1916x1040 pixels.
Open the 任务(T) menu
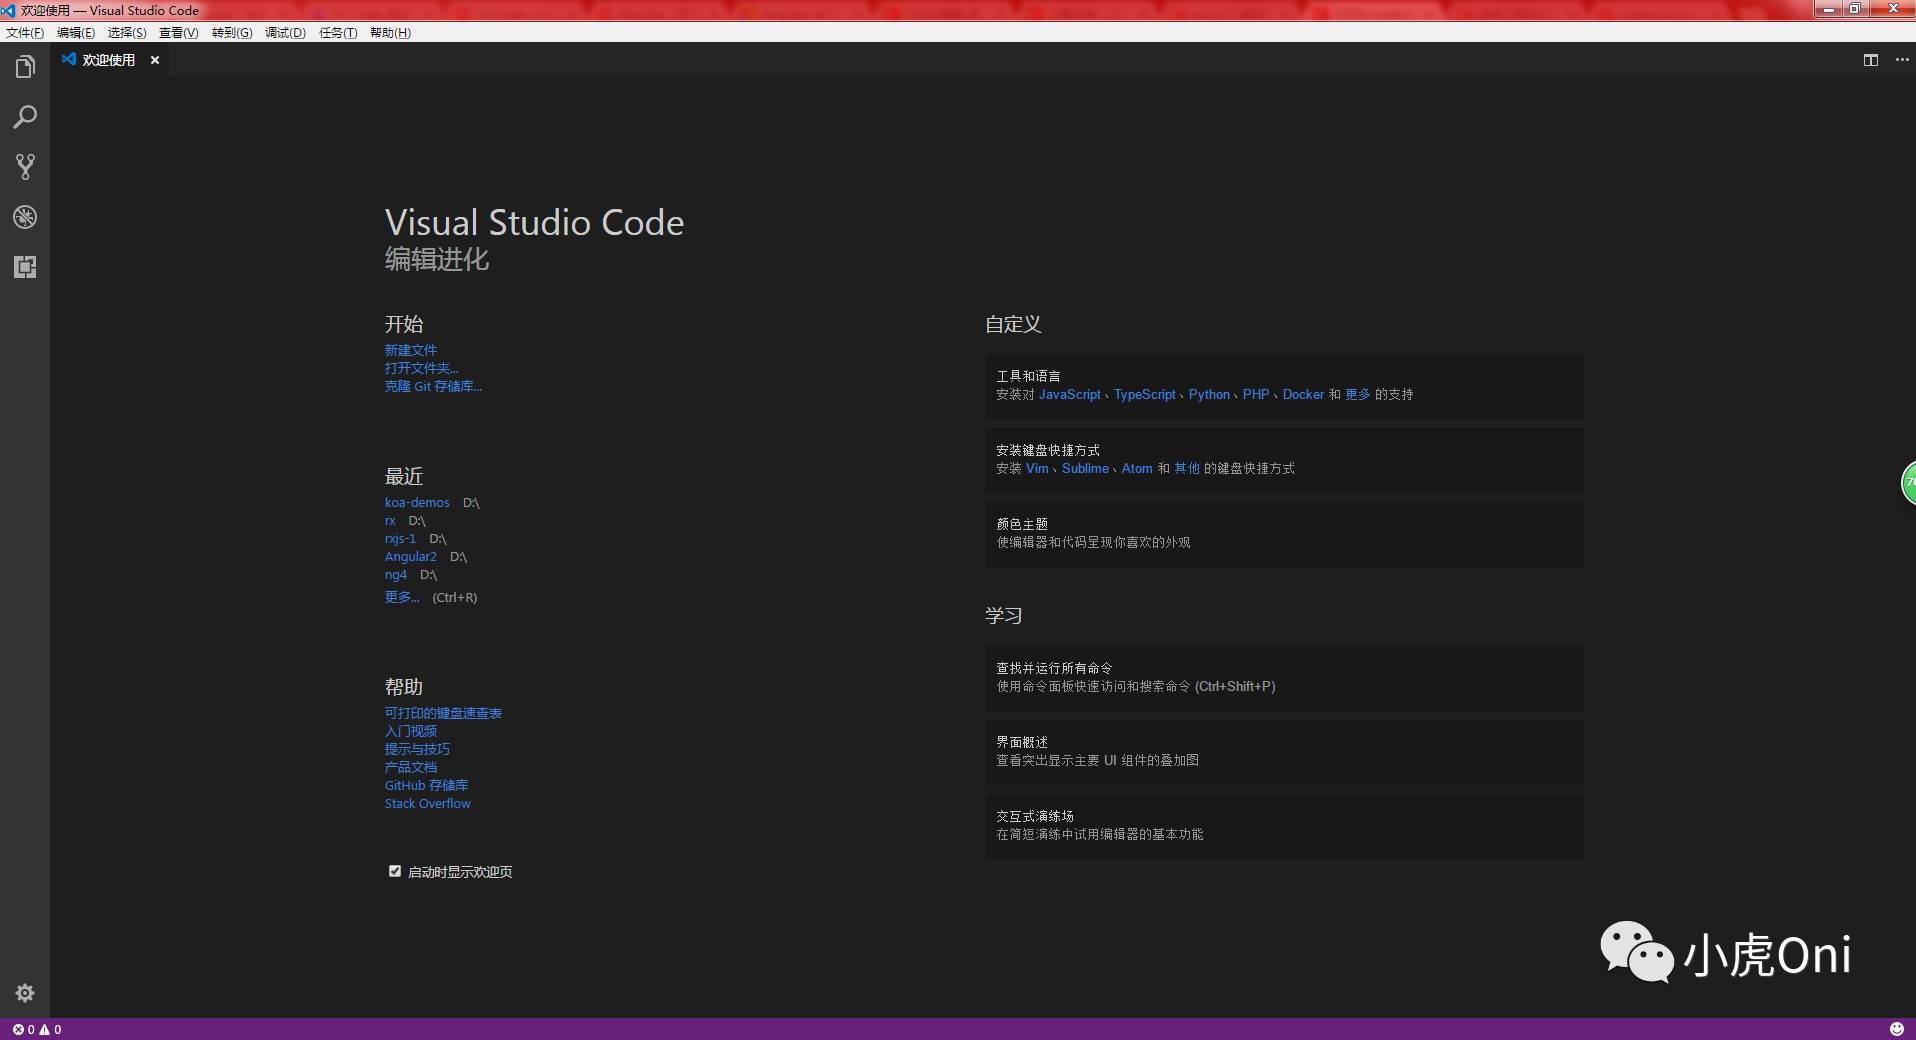coord(338,33)
